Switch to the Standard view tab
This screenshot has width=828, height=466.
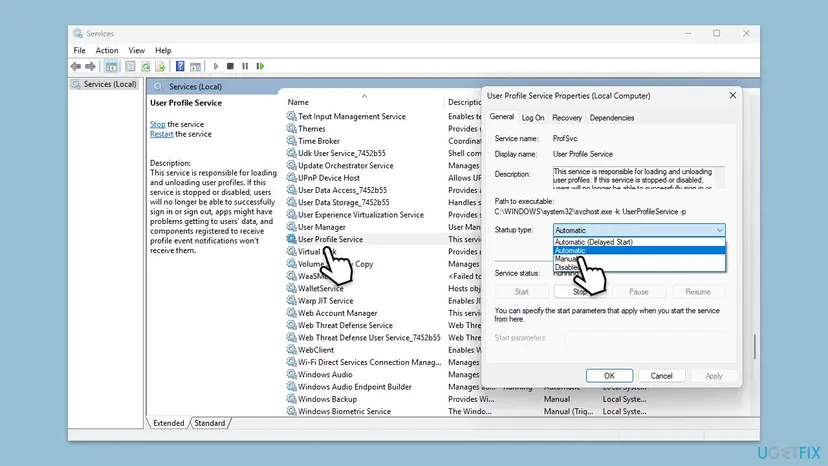tap(210, 423)
